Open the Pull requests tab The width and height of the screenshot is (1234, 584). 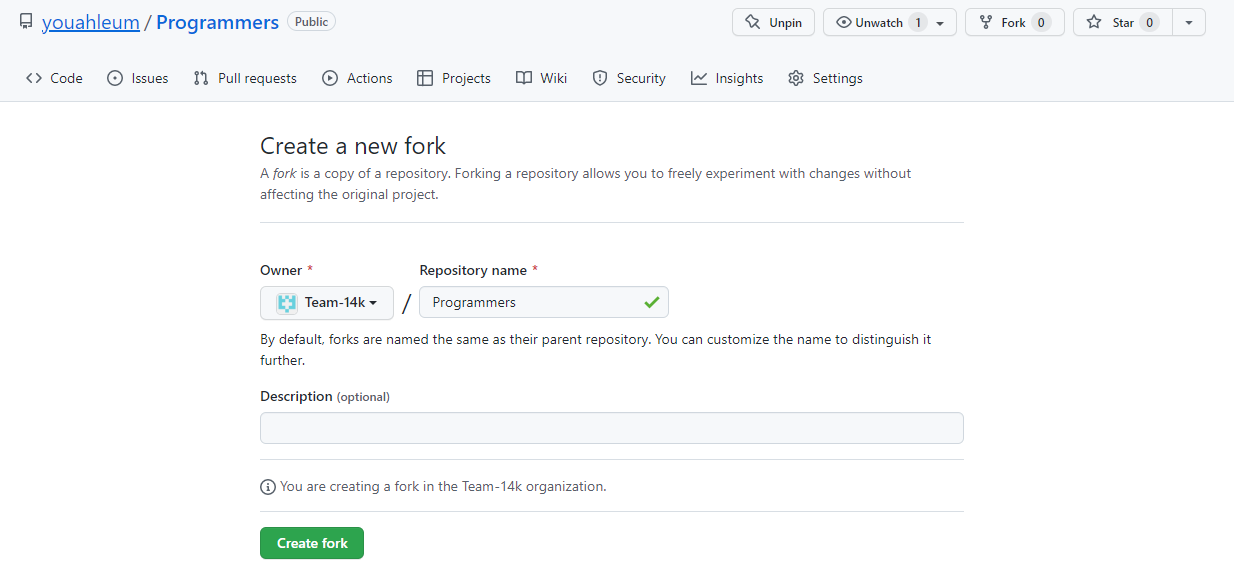(245, 78)
